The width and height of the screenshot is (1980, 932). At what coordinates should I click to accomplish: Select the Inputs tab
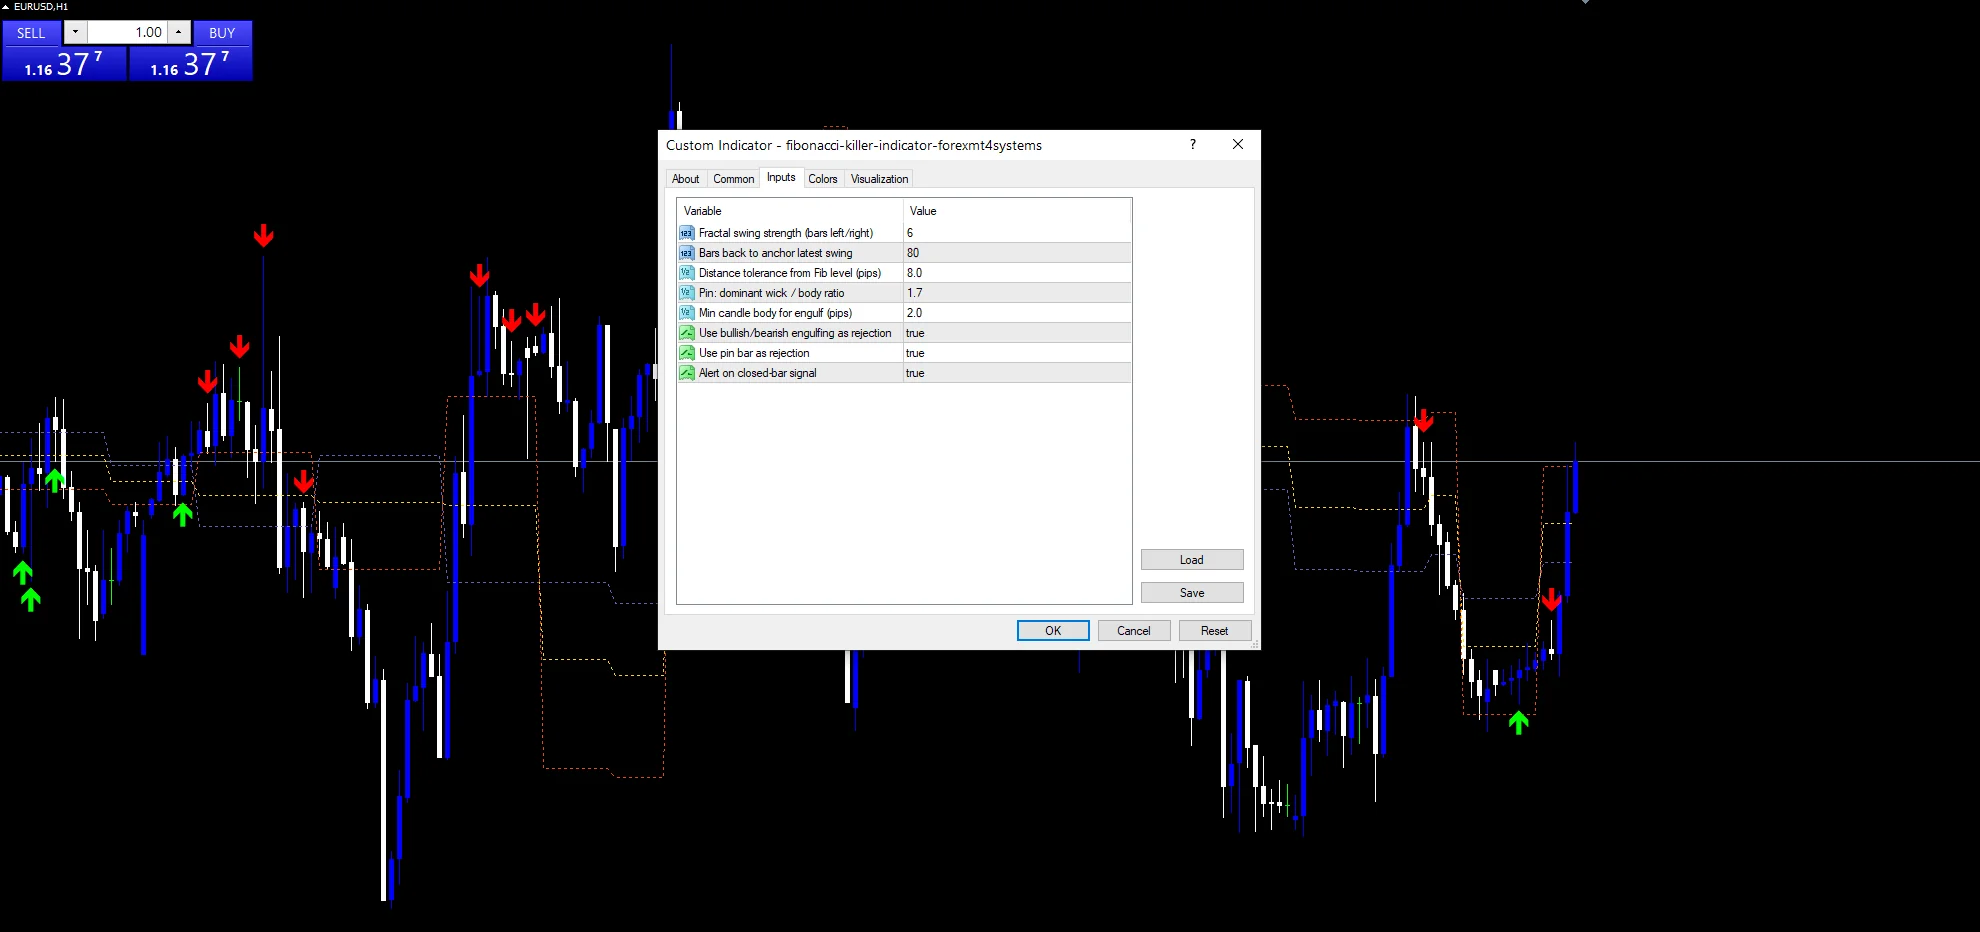point(781,178)
